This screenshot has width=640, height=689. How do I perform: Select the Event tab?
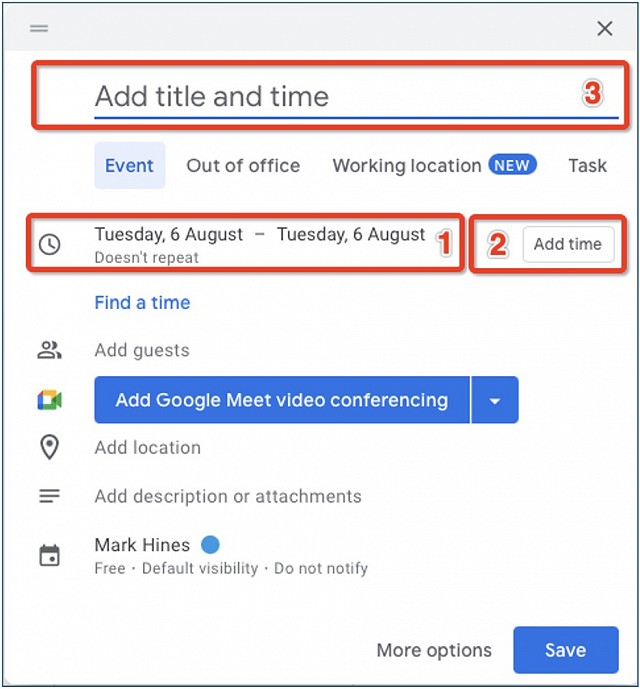[x=129, y=166]
